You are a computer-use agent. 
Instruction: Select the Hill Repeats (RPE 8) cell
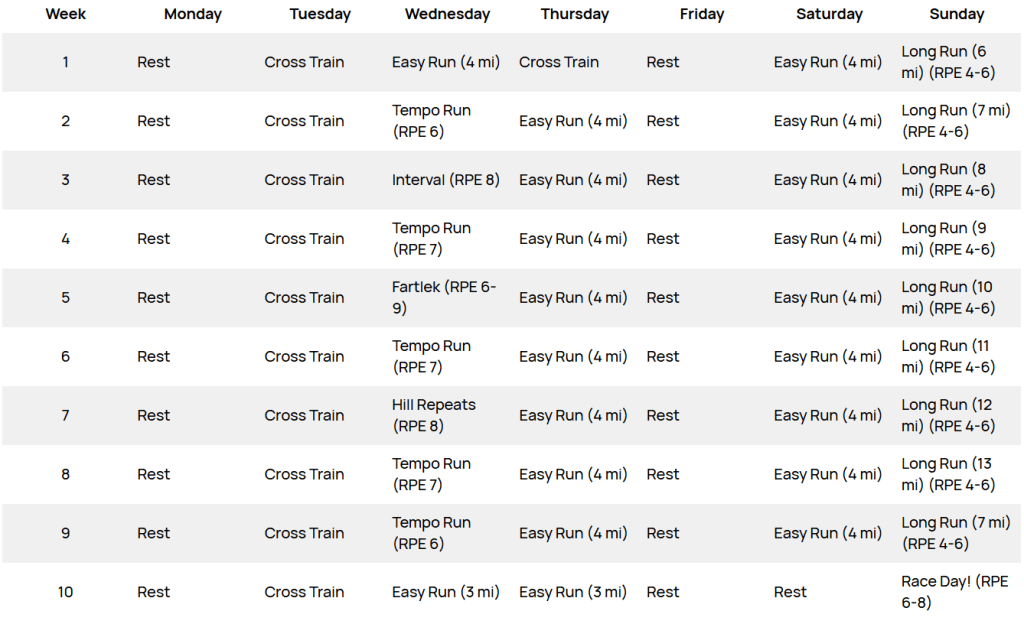[x=434, y=415]
